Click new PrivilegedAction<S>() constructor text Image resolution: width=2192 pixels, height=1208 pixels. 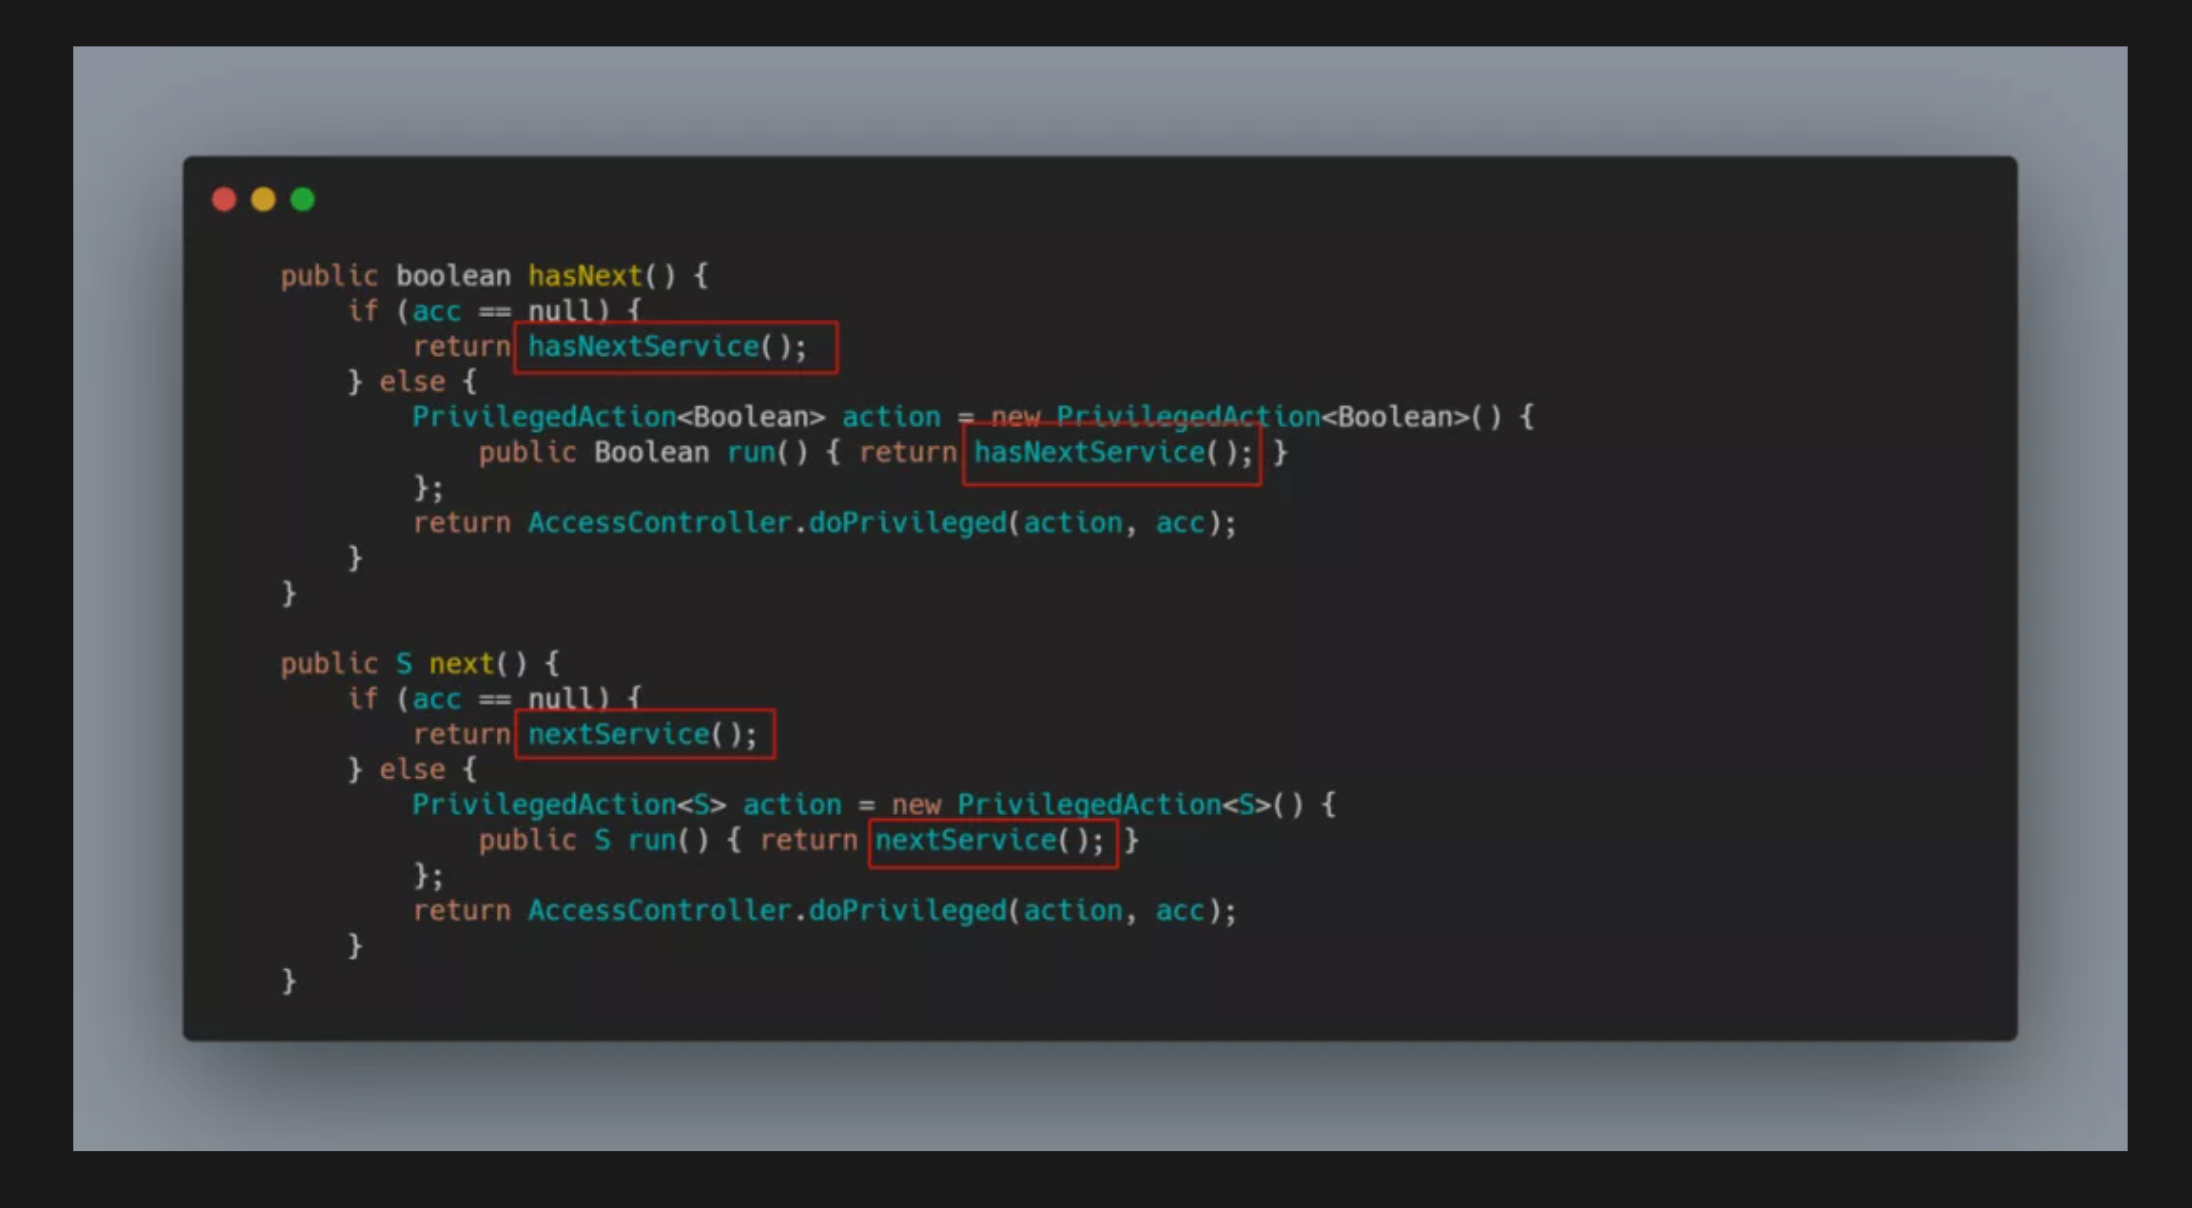[x=1098, y=805]
